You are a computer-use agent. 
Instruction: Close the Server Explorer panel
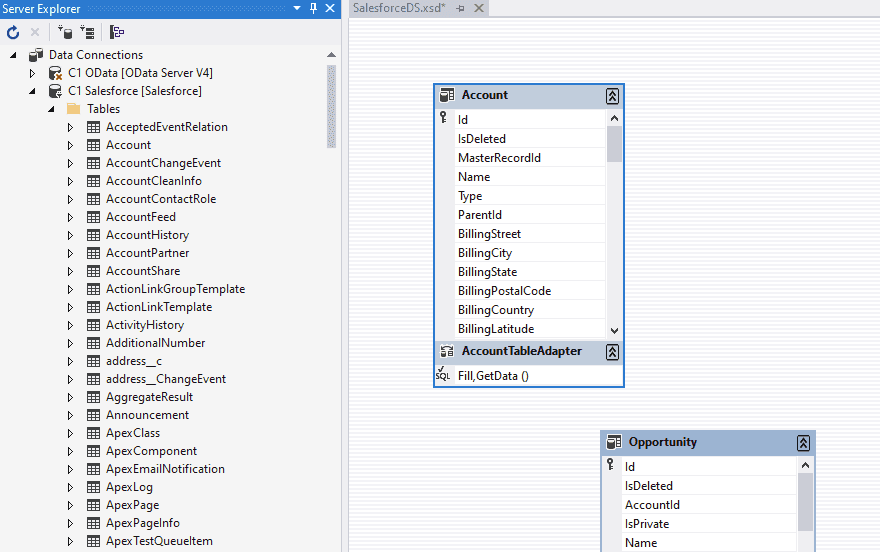(x=330, y=8)
